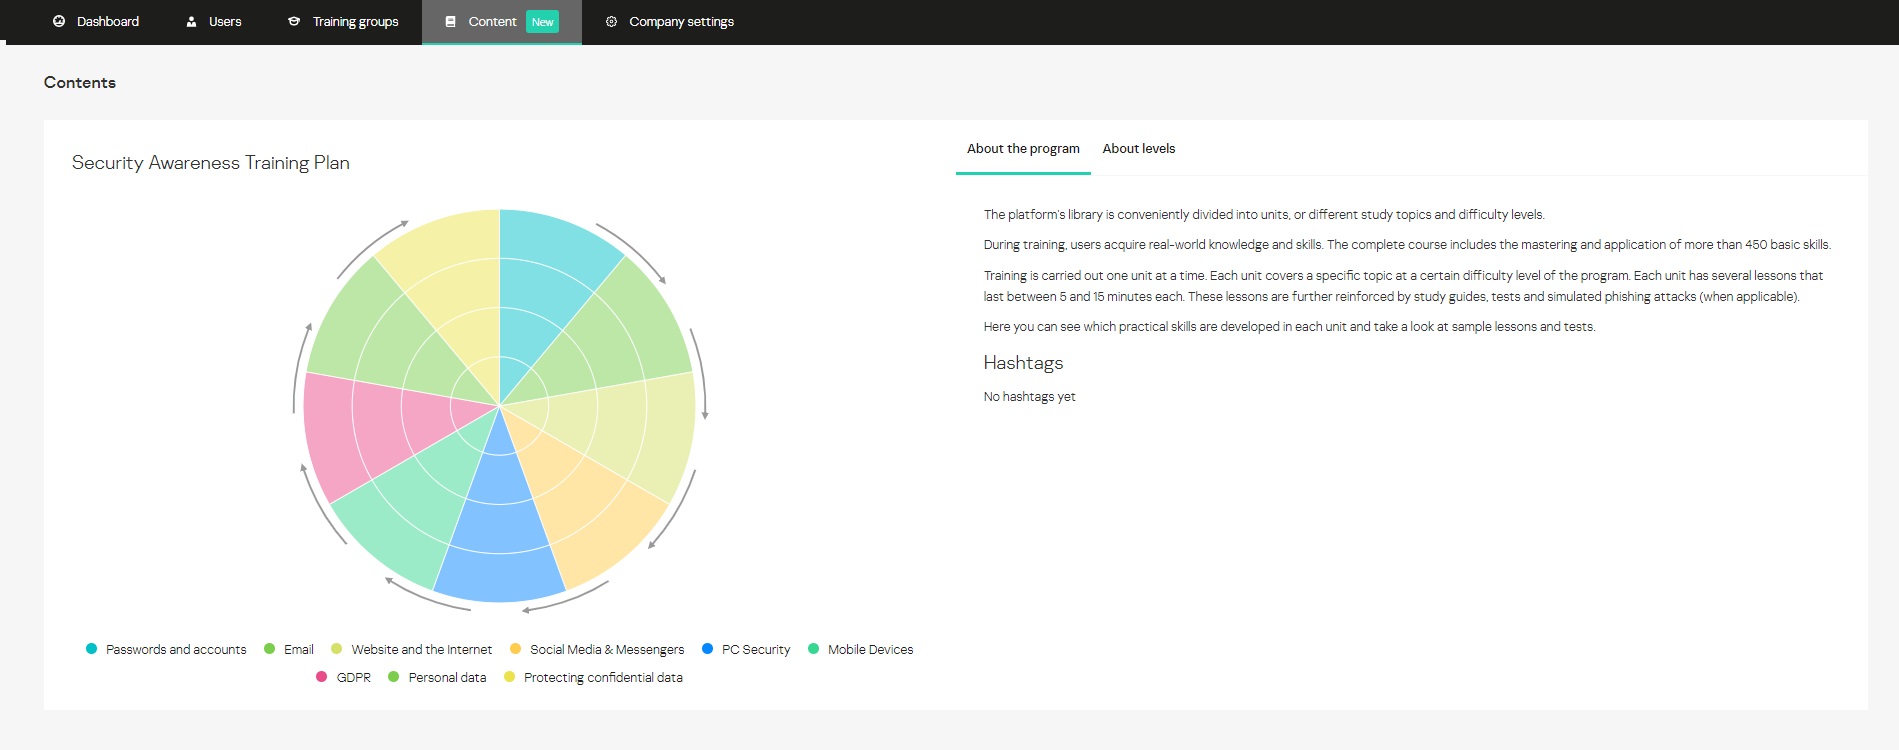Click the green New badge
The height and width of the screenshot is (750, 1899).
click(x=543, y=22)
